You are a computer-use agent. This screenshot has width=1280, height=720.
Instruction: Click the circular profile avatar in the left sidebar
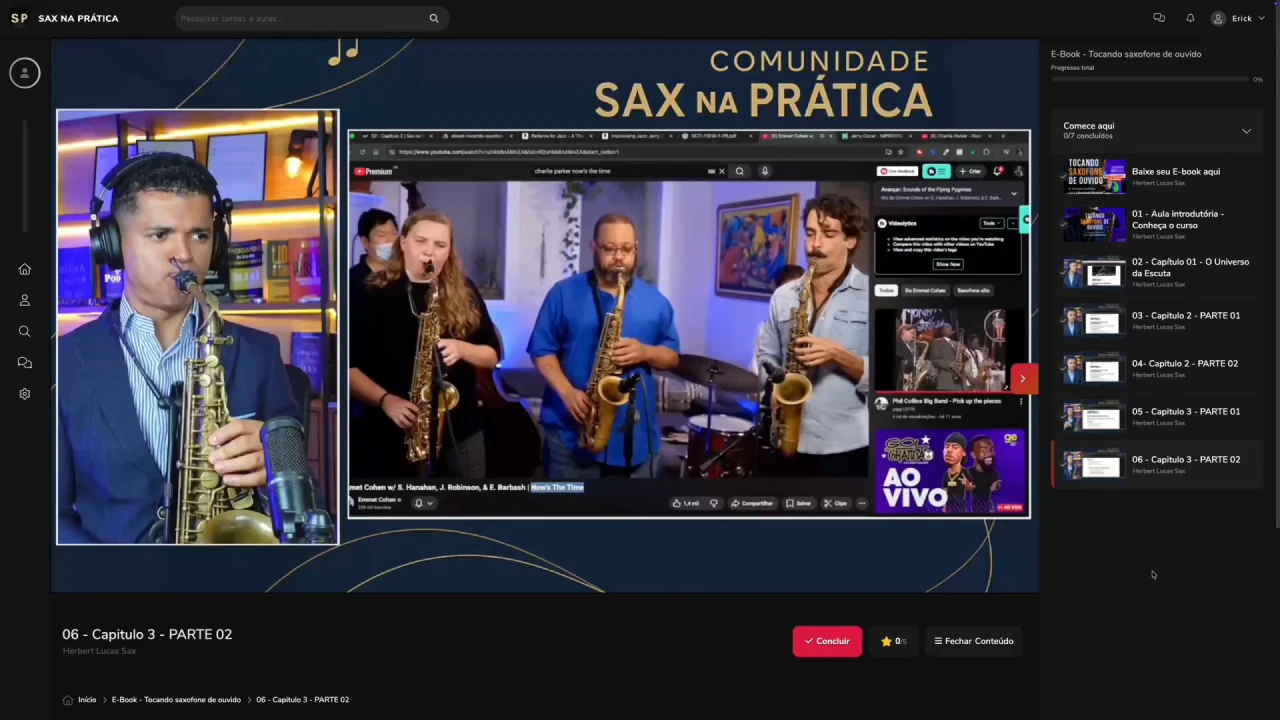(25, 73)
